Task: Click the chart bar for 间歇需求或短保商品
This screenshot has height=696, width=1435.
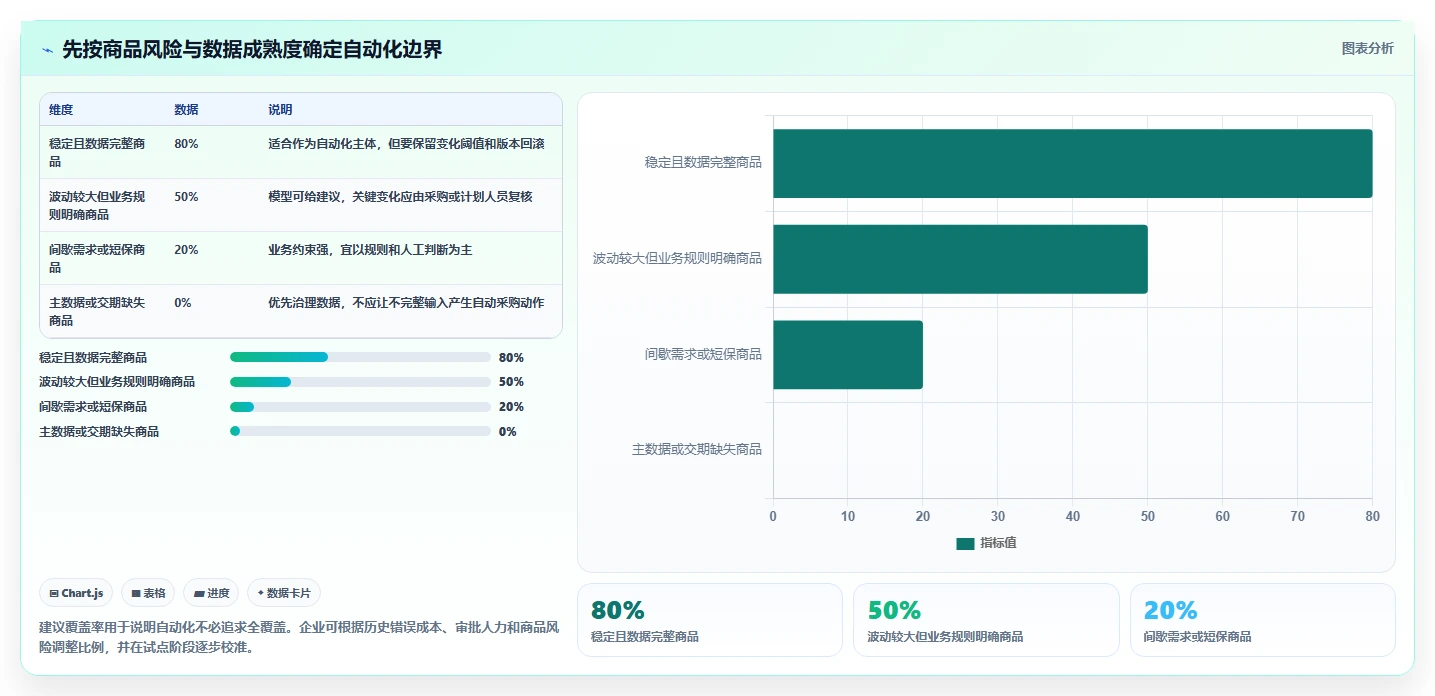Action: tap(848, 354)
